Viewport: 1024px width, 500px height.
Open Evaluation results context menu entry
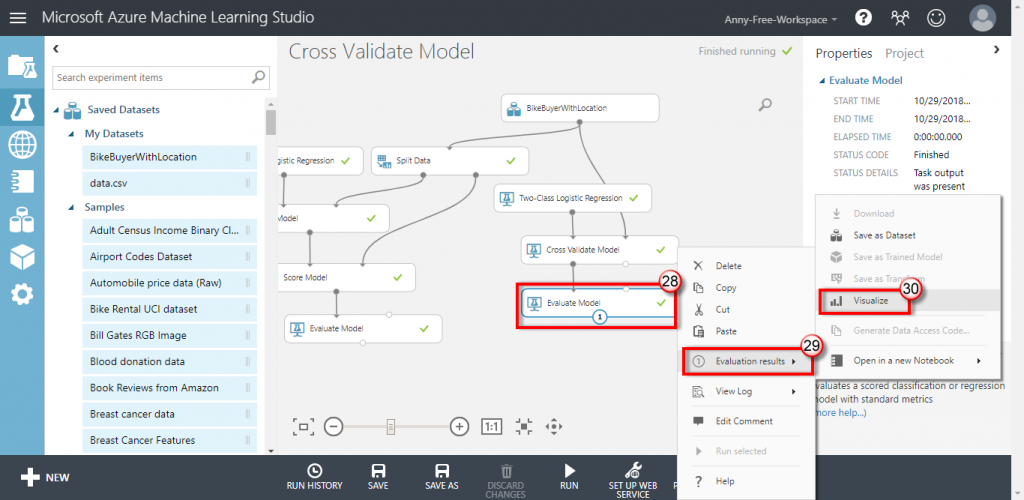point(746,361)
